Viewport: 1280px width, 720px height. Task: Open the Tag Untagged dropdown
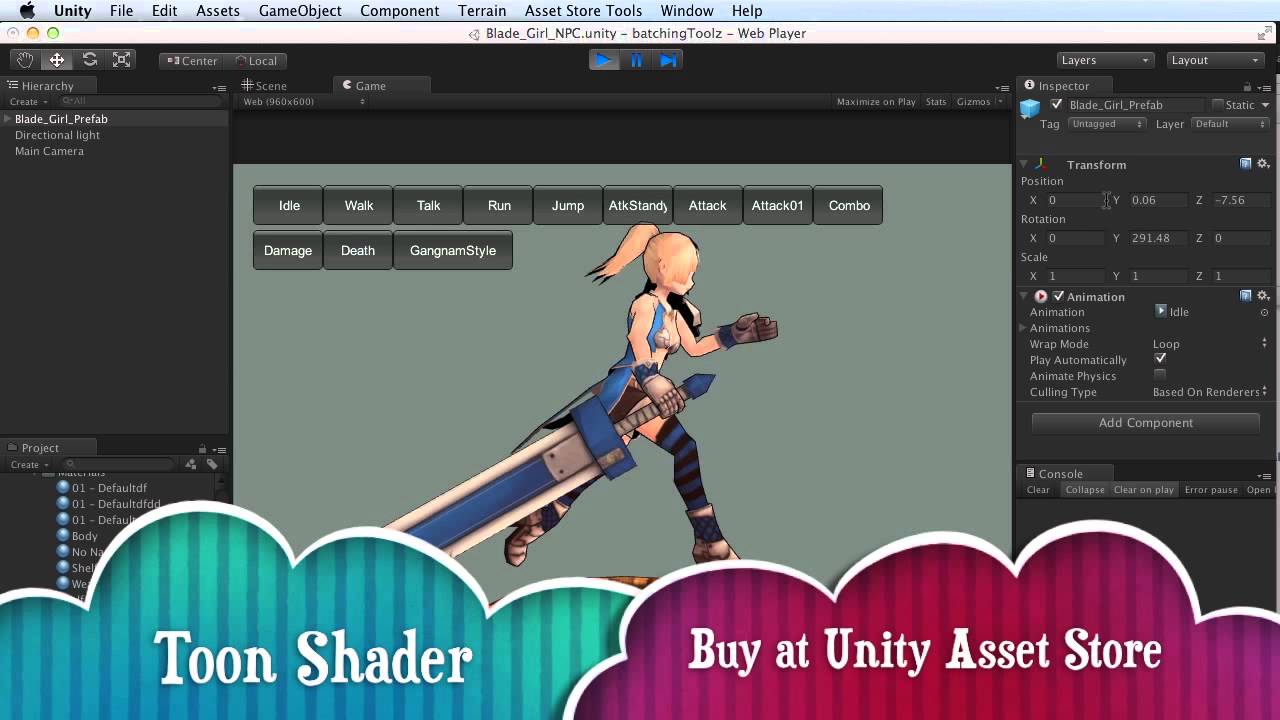(x=1107, y=124)
